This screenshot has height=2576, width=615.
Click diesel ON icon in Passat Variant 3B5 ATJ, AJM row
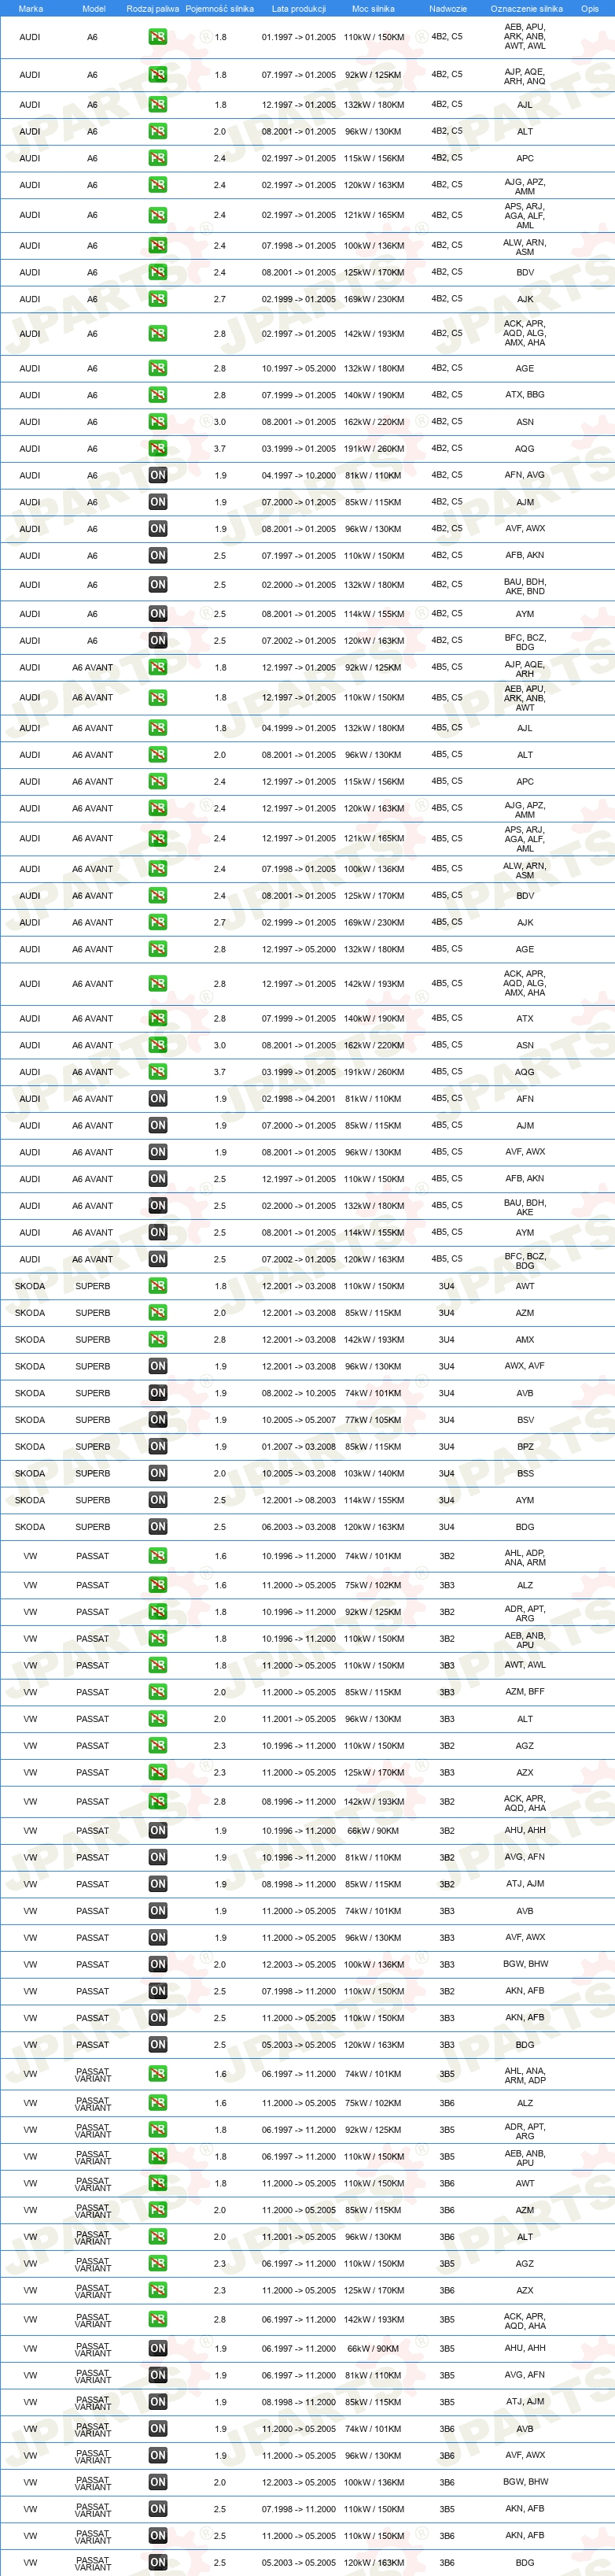coord(158,2402)
